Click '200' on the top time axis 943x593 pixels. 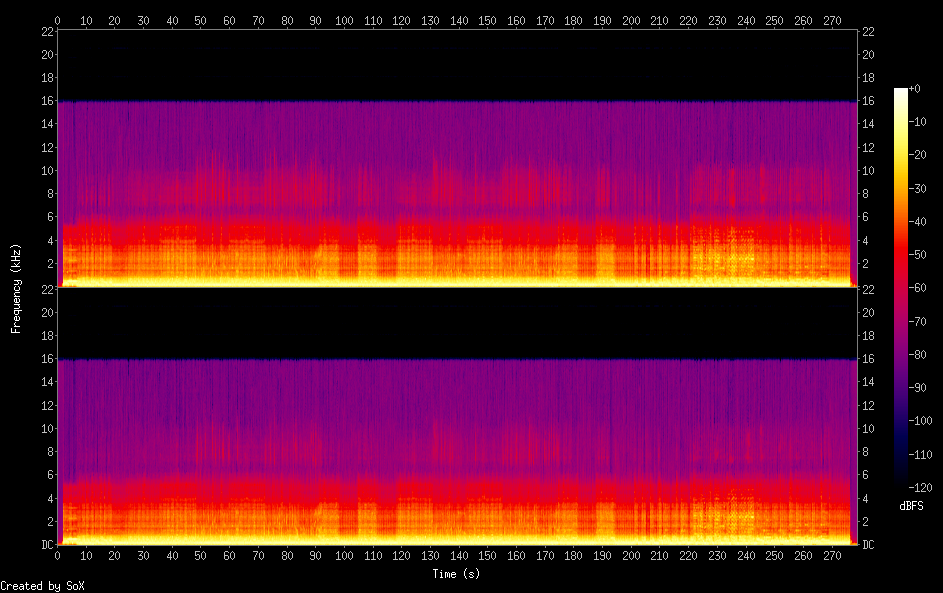tap(631, 20)
